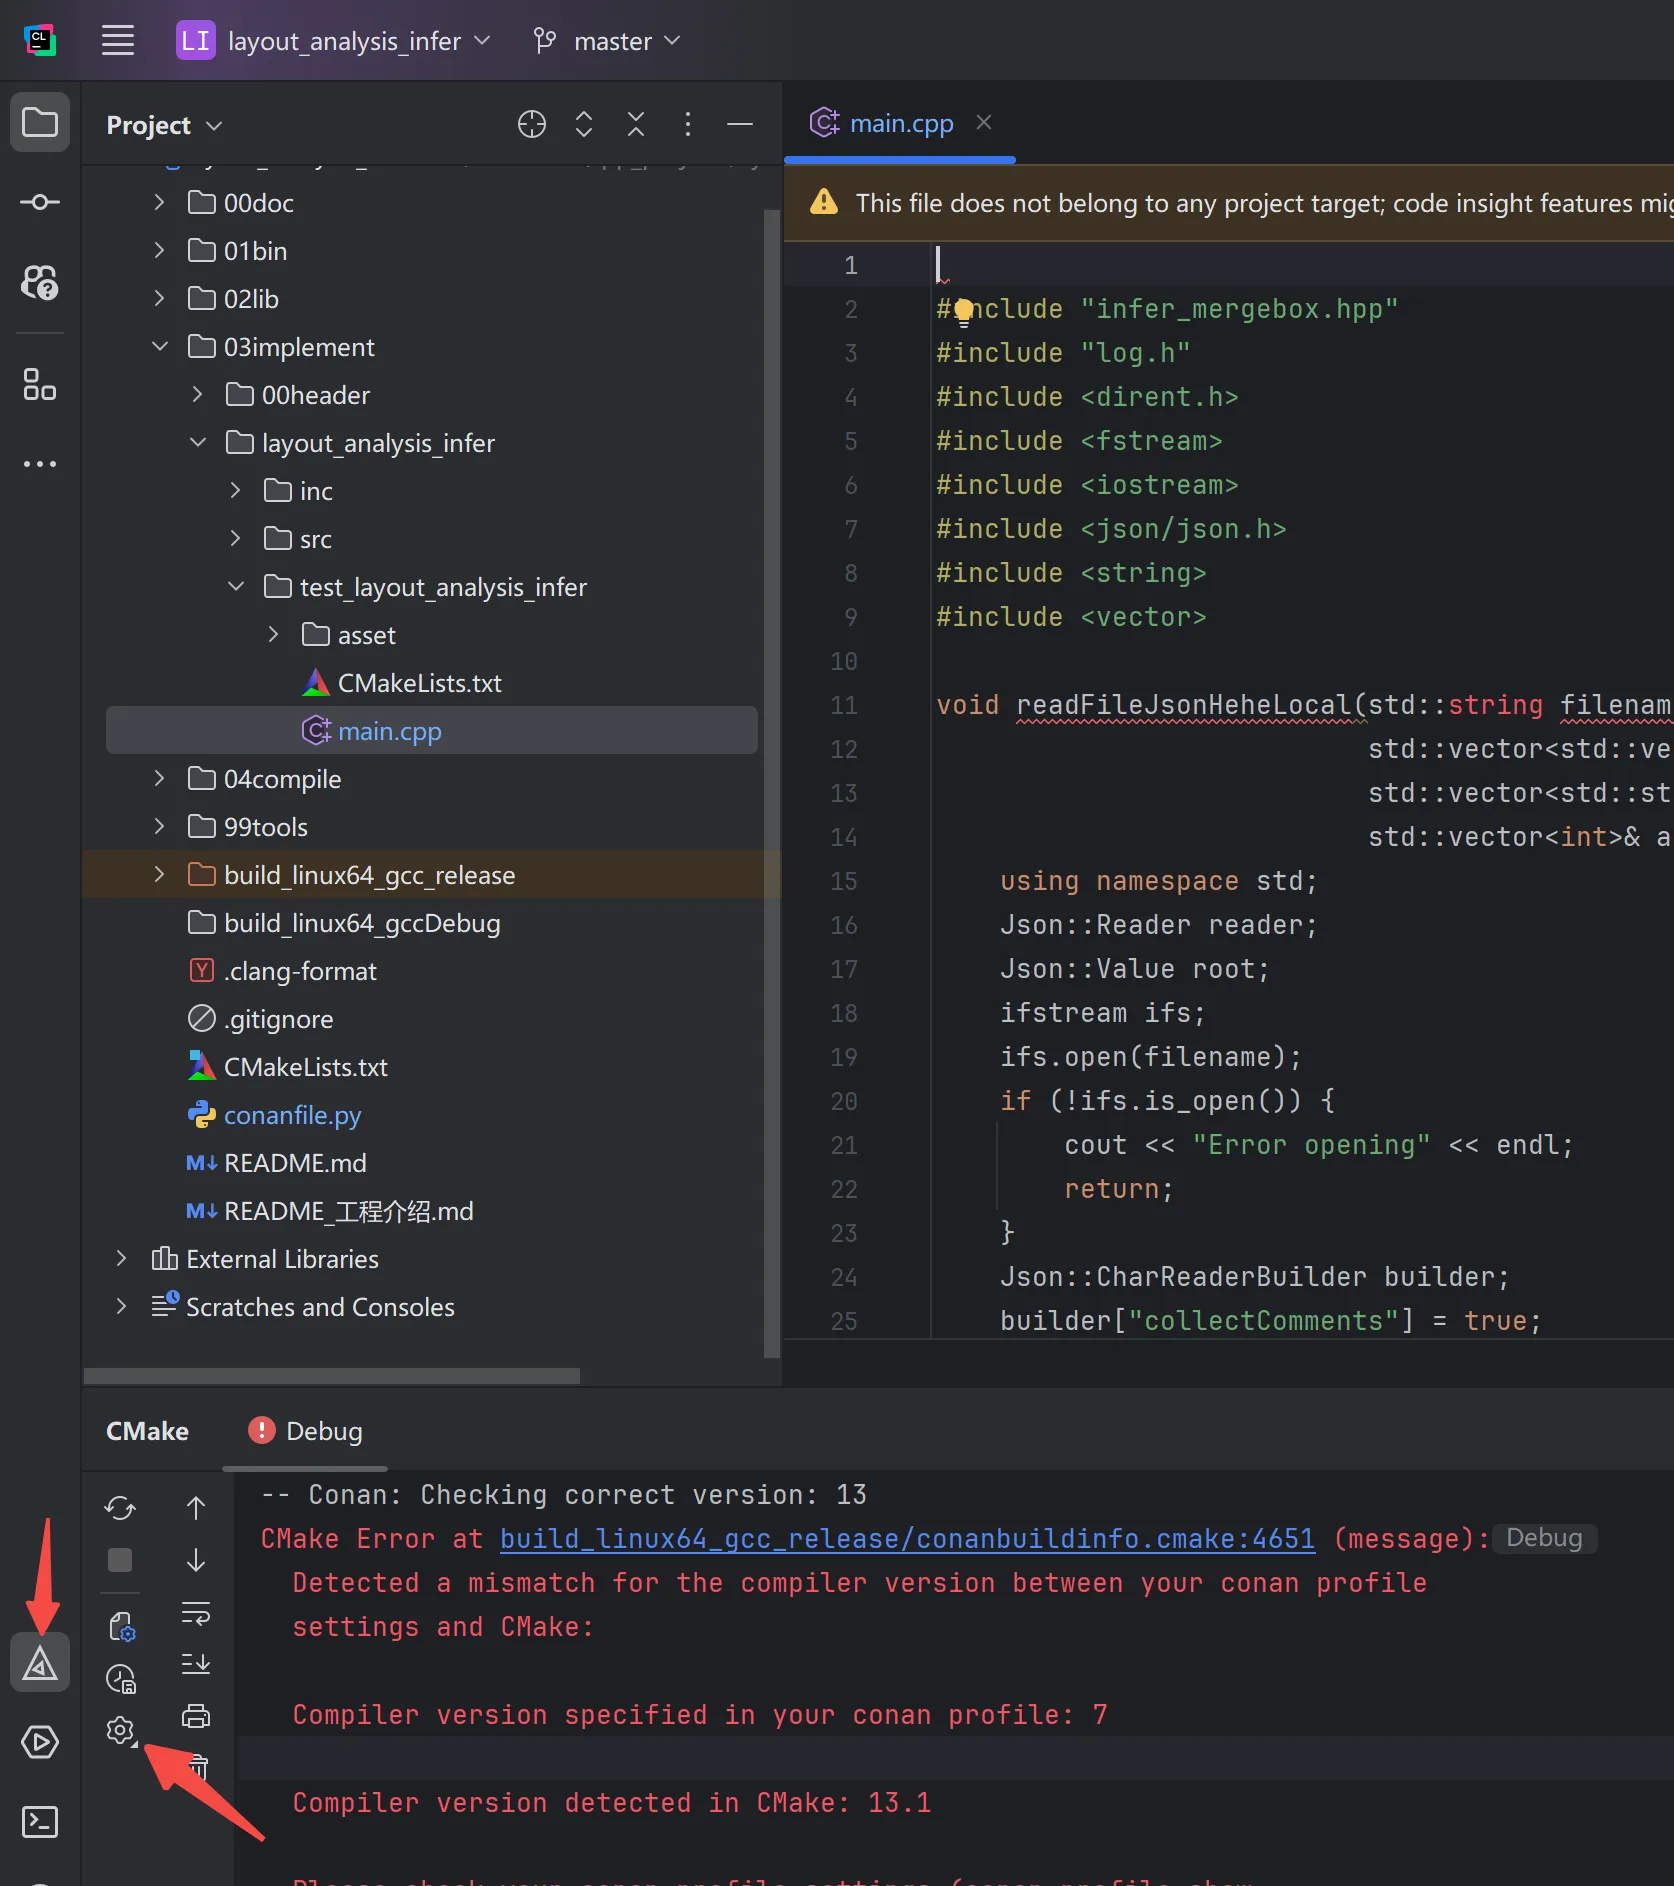The width and height of the screenshot is (1674, 1886).
Task: Open conanbuildinfo.cmake:4651 error link
Action: pyautogui.click(x=907, y=1539)
